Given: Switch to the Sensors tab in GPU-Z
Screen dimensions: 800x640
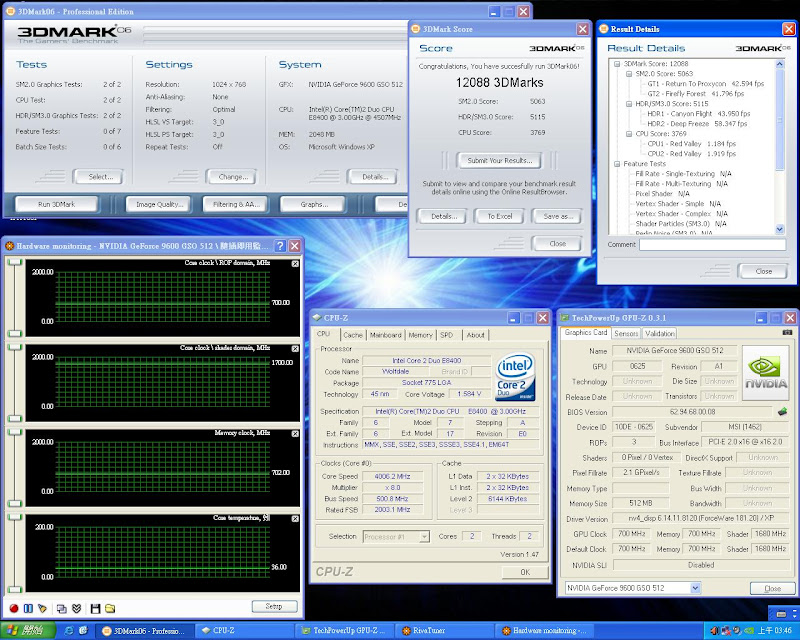Looking at the screenshot, I should coord(626,333).
